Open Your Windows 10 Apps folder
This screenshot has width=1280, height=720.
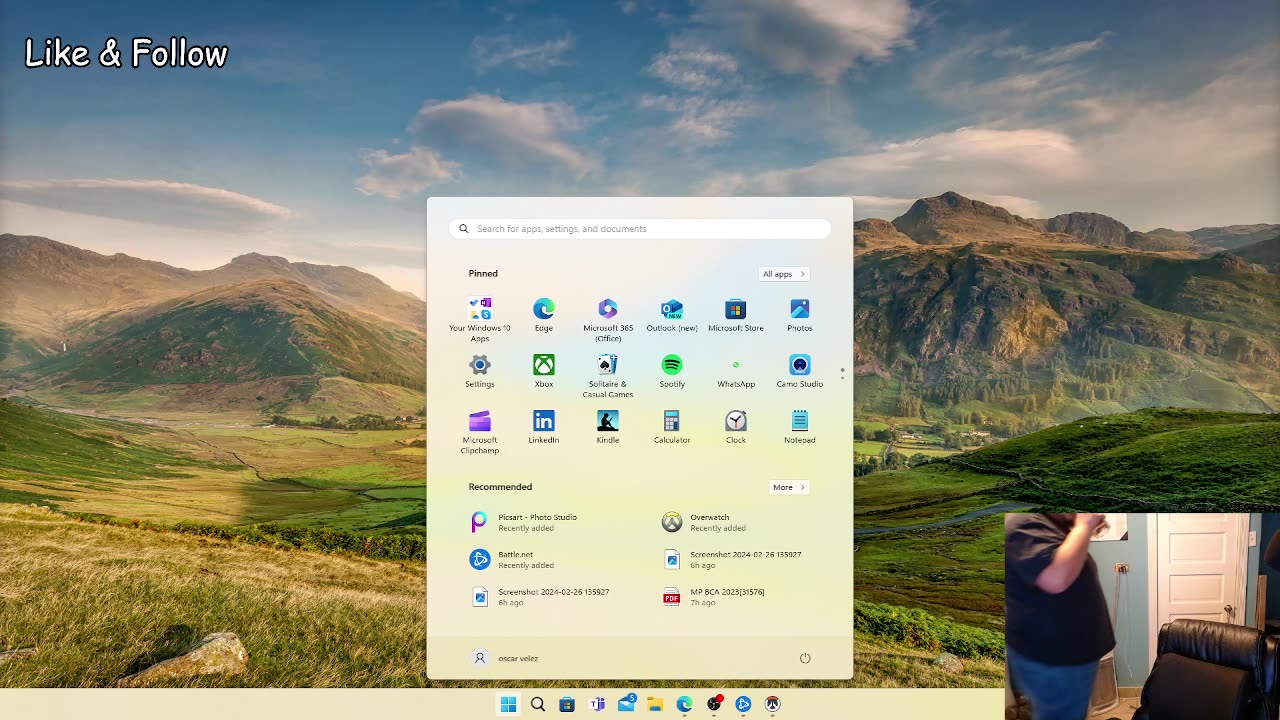coord(480,319)
